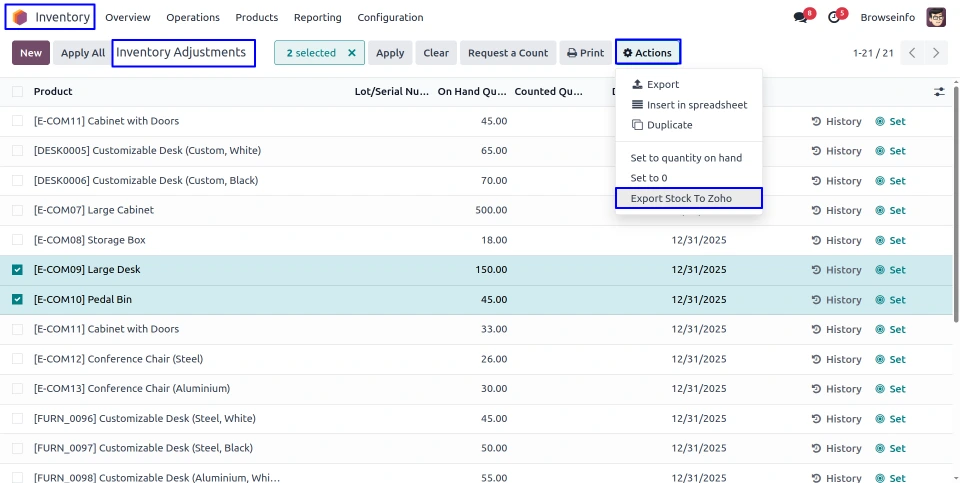The image size is (960, 483).
Task: Uncheck the Large Desk row checkbox
Action: (17, 270)
